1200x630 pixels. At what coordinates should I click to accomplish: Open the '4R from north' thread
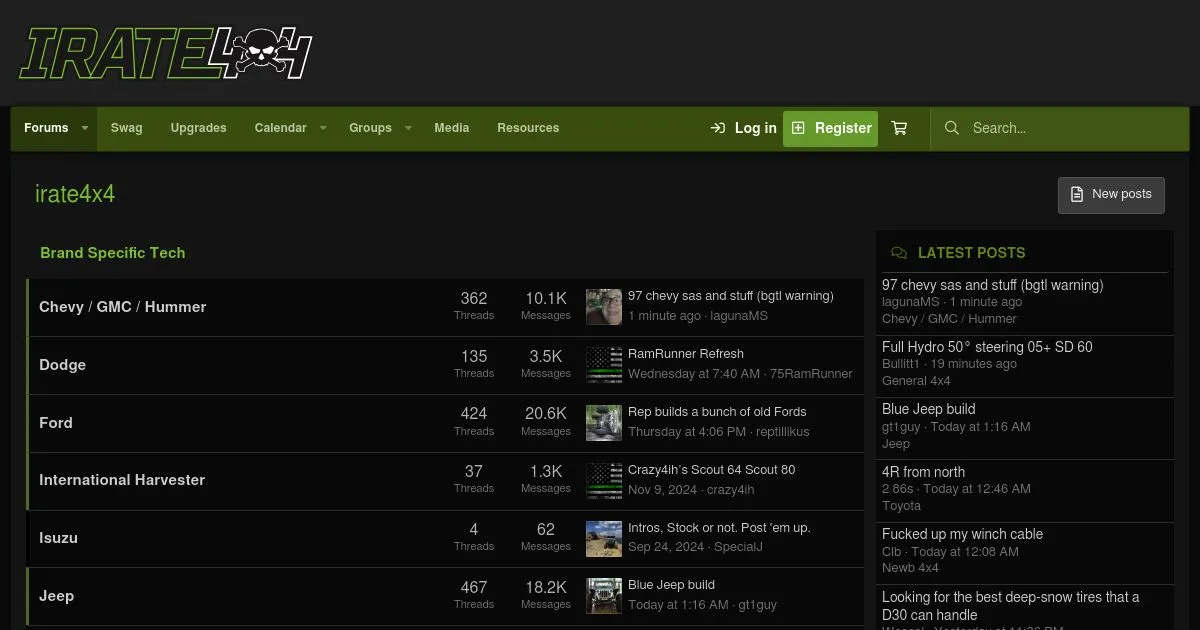pos(923,472)
